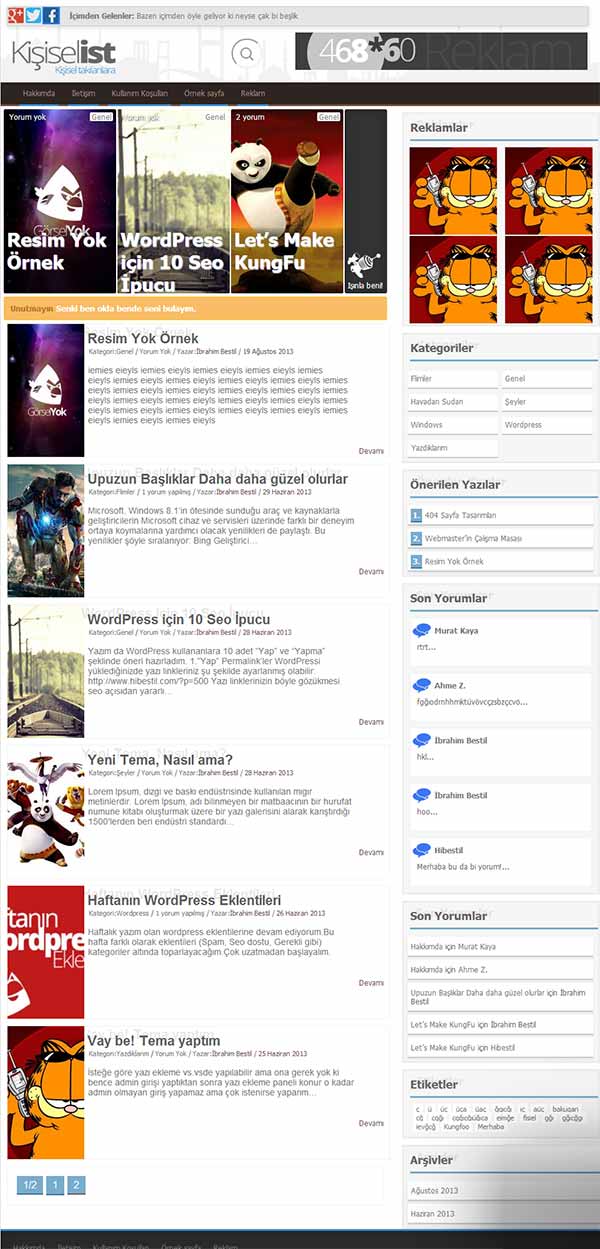Image resolution: width=600 pixels, height=1249 pixels.
Task: Select the Wordpress category
Action: point(548,425)
